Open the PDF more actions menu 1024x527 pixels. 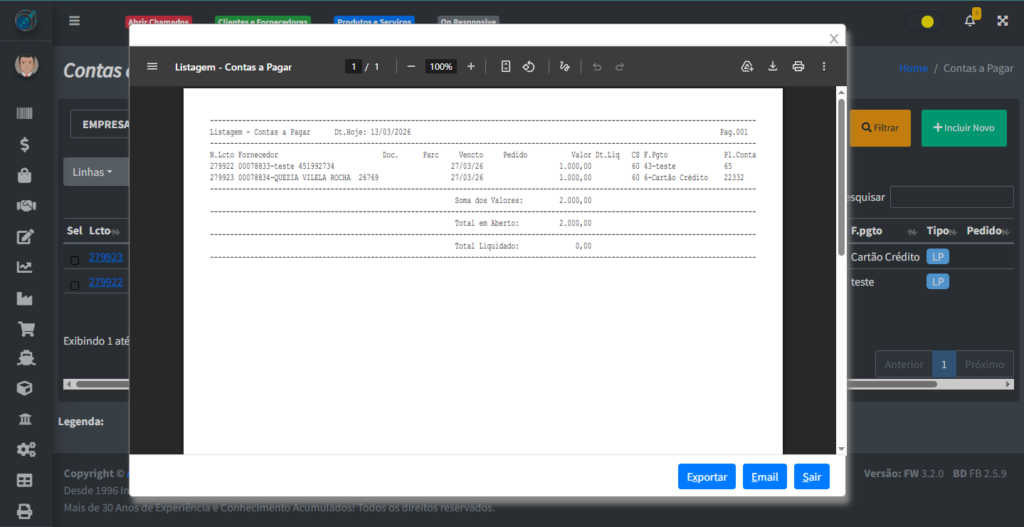[x=824, y=66]
